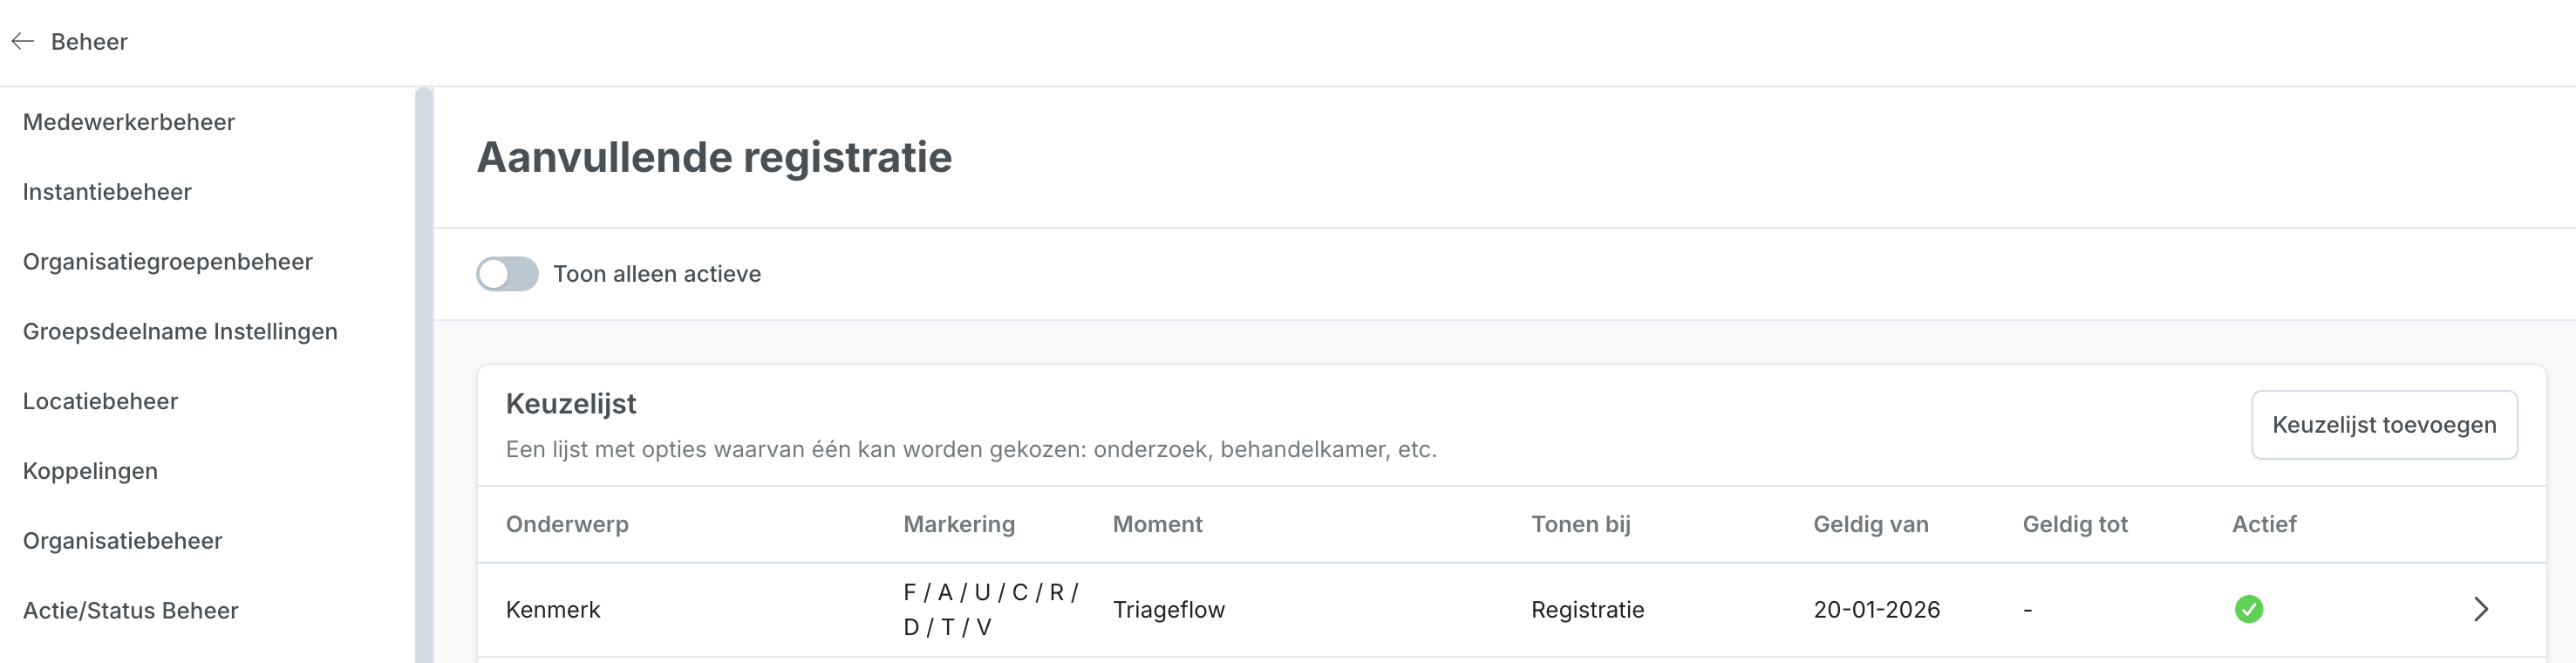
Task: Click the back arrow next to Beheer
Action: [23, 41]
